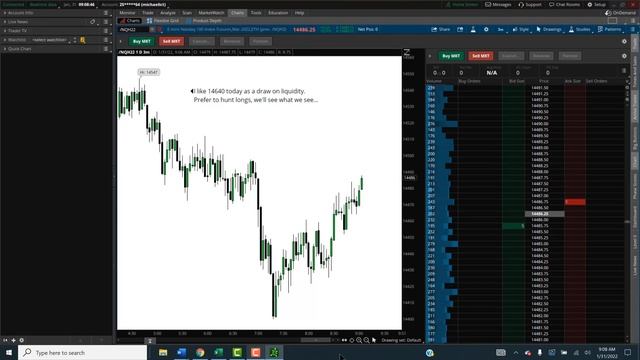
Task: Expand the Watchlist gadget
Action: tap(5, 40)
